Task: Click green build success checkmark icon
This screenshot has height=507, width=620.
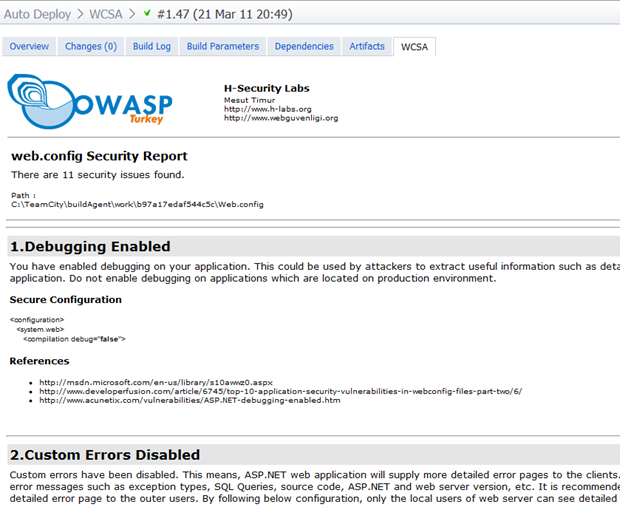Action: coord(147,13)
